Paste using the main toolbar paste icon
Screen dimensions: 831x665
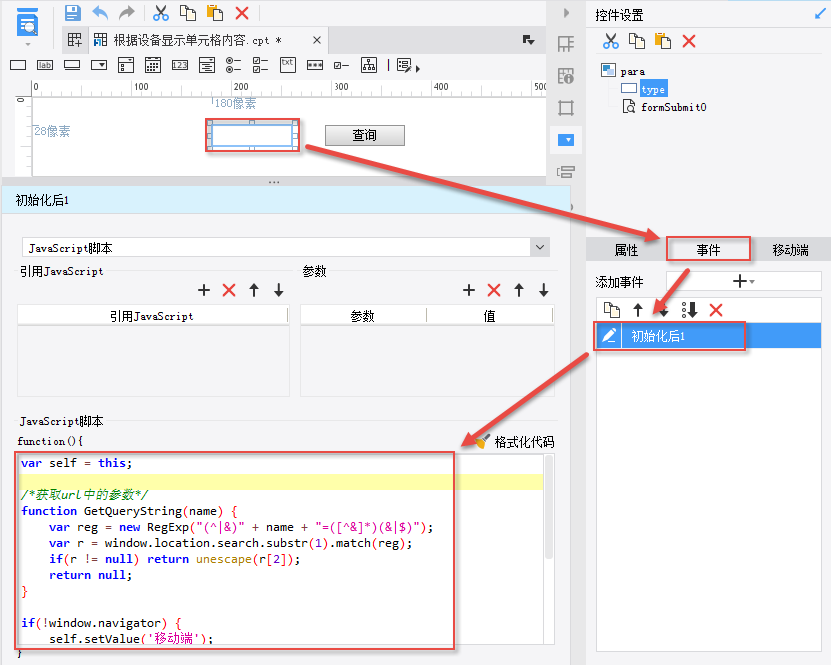[215, 13]
